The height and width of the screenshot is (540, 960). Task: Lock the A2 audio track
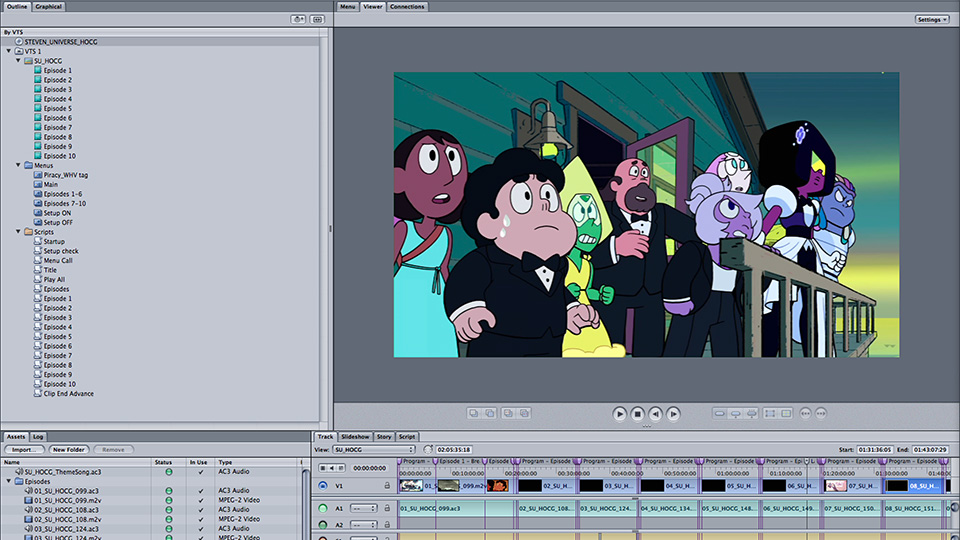coord(387,525)
